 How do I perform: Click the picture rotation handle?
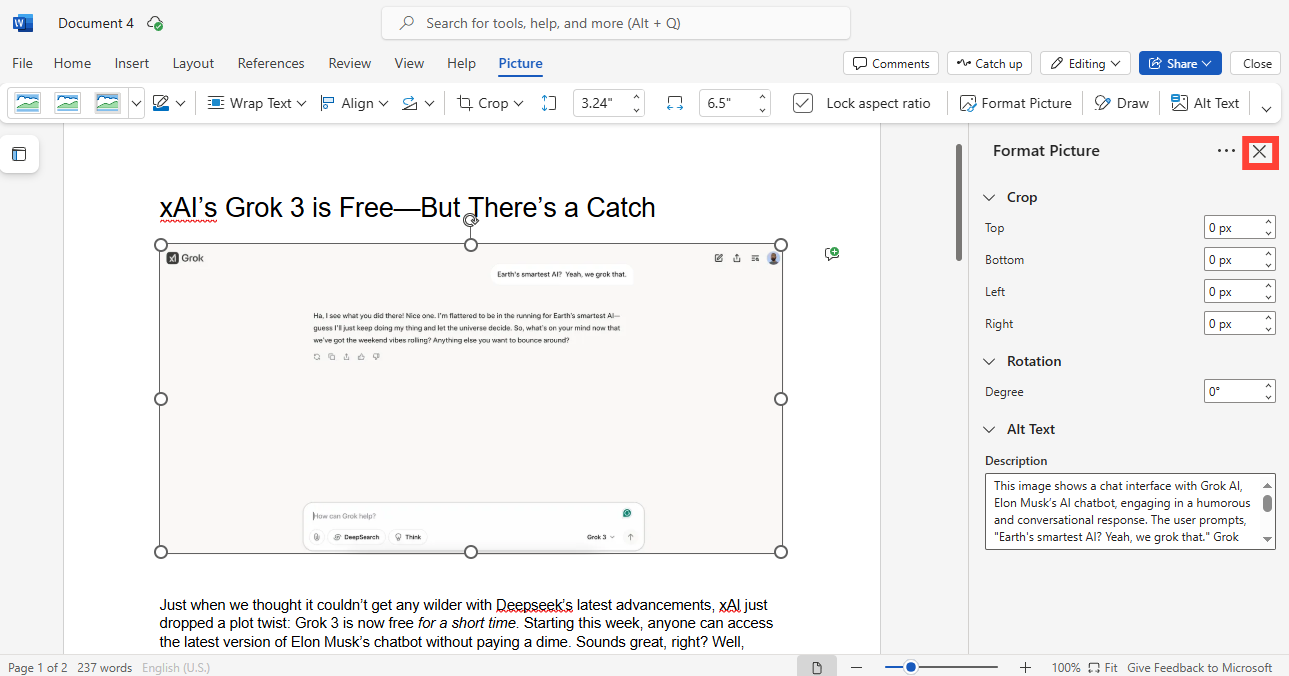(x=470, y=219)
